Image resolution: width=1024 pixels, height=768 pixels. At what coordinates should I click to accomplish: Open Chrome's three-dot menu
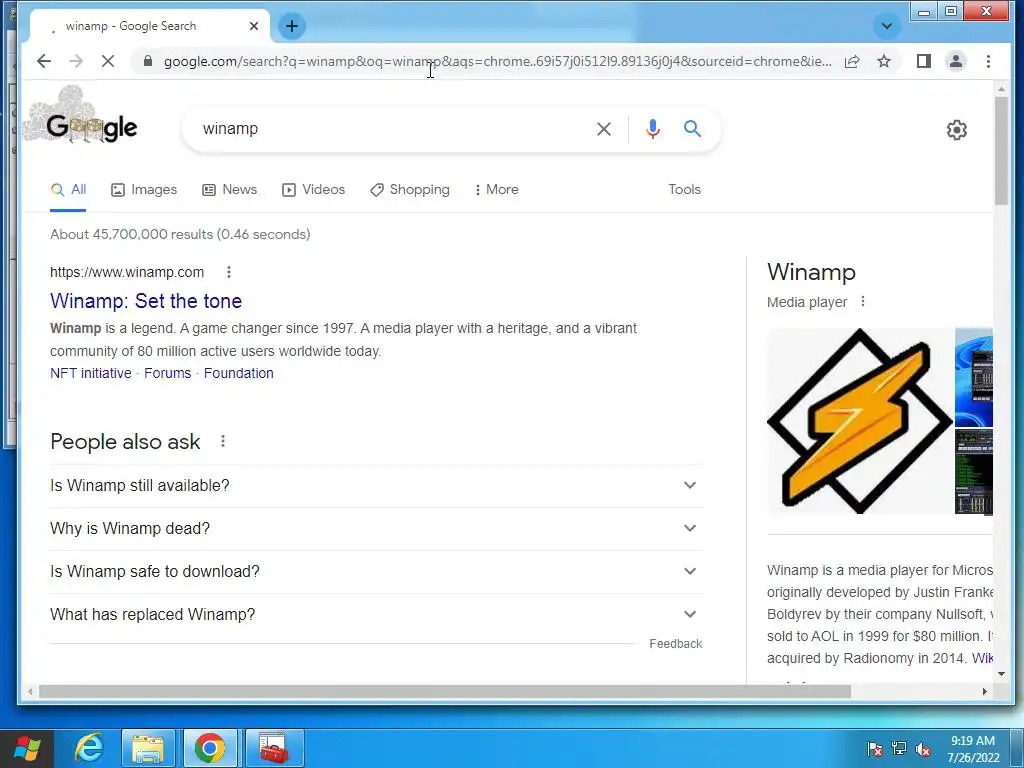click(x=988, y=61)
